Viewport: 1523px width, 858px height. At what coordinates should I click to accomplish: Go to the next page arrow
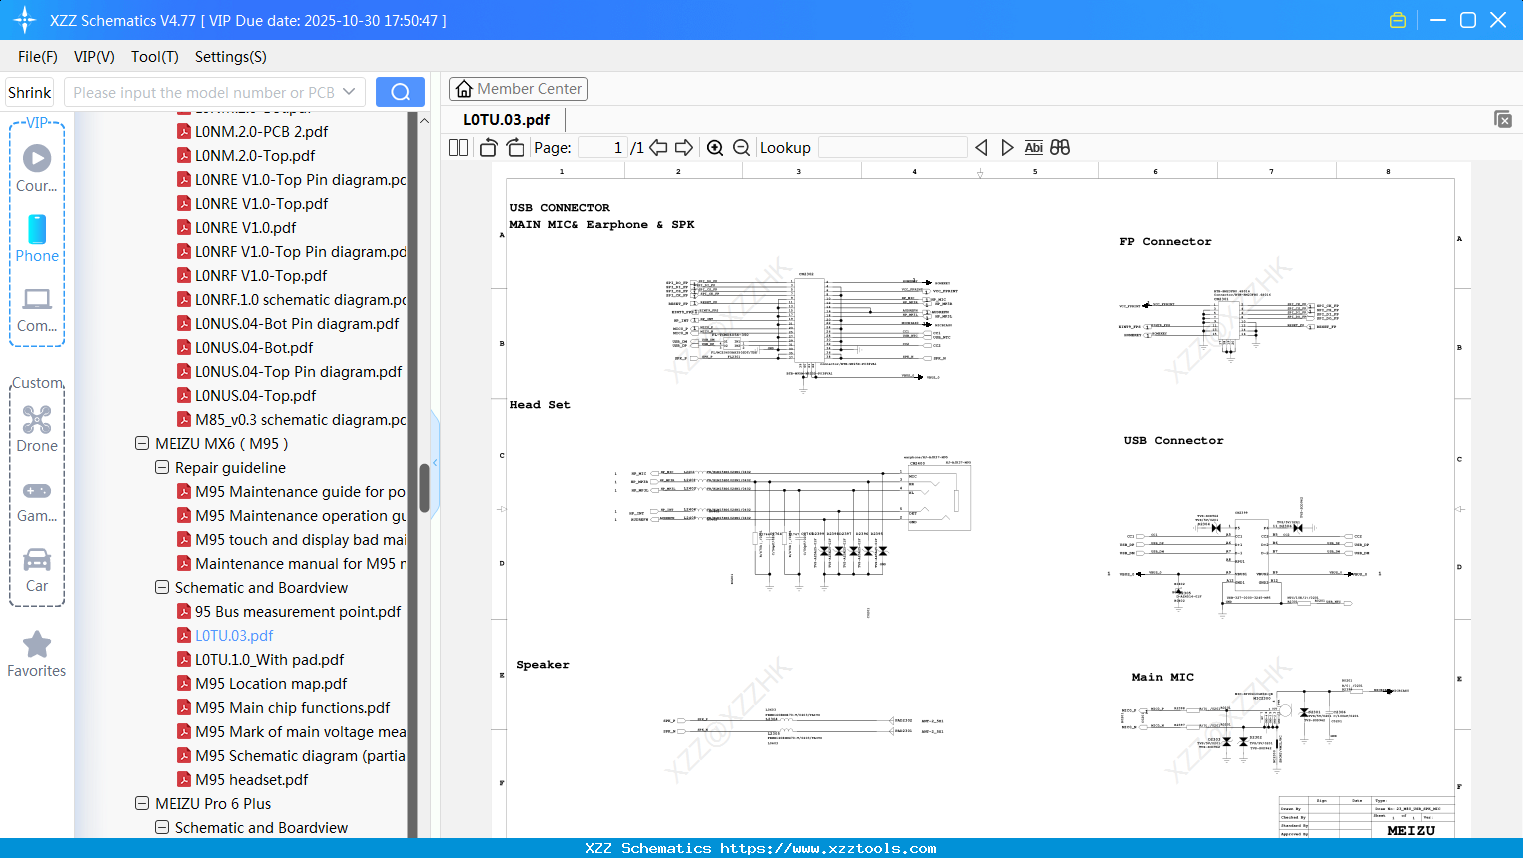684,147
